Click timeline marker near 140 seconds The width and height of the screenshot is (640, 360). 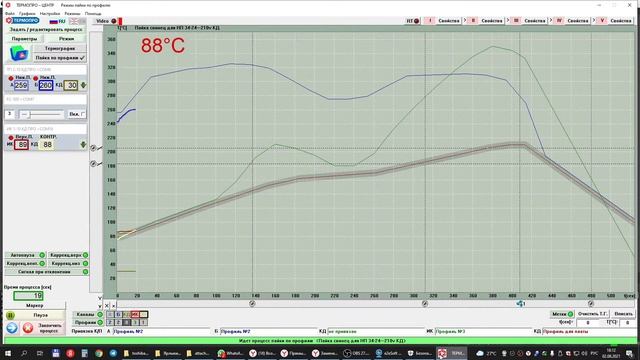click(x=252, y=304)
